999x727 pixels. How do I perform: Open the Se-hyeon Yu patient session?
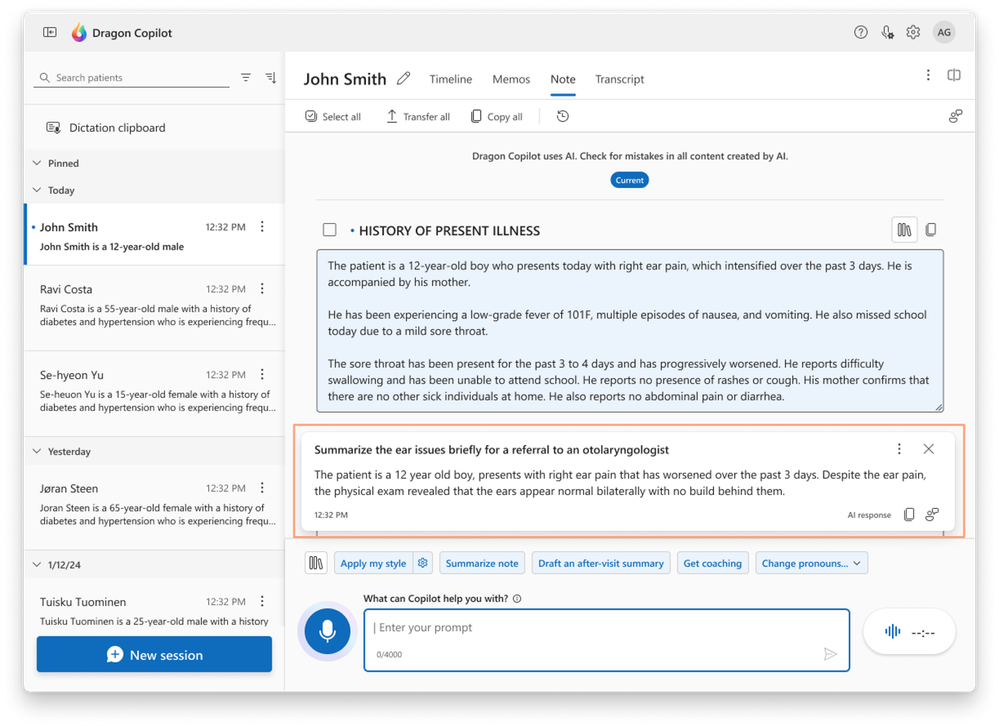click(154, 393)
